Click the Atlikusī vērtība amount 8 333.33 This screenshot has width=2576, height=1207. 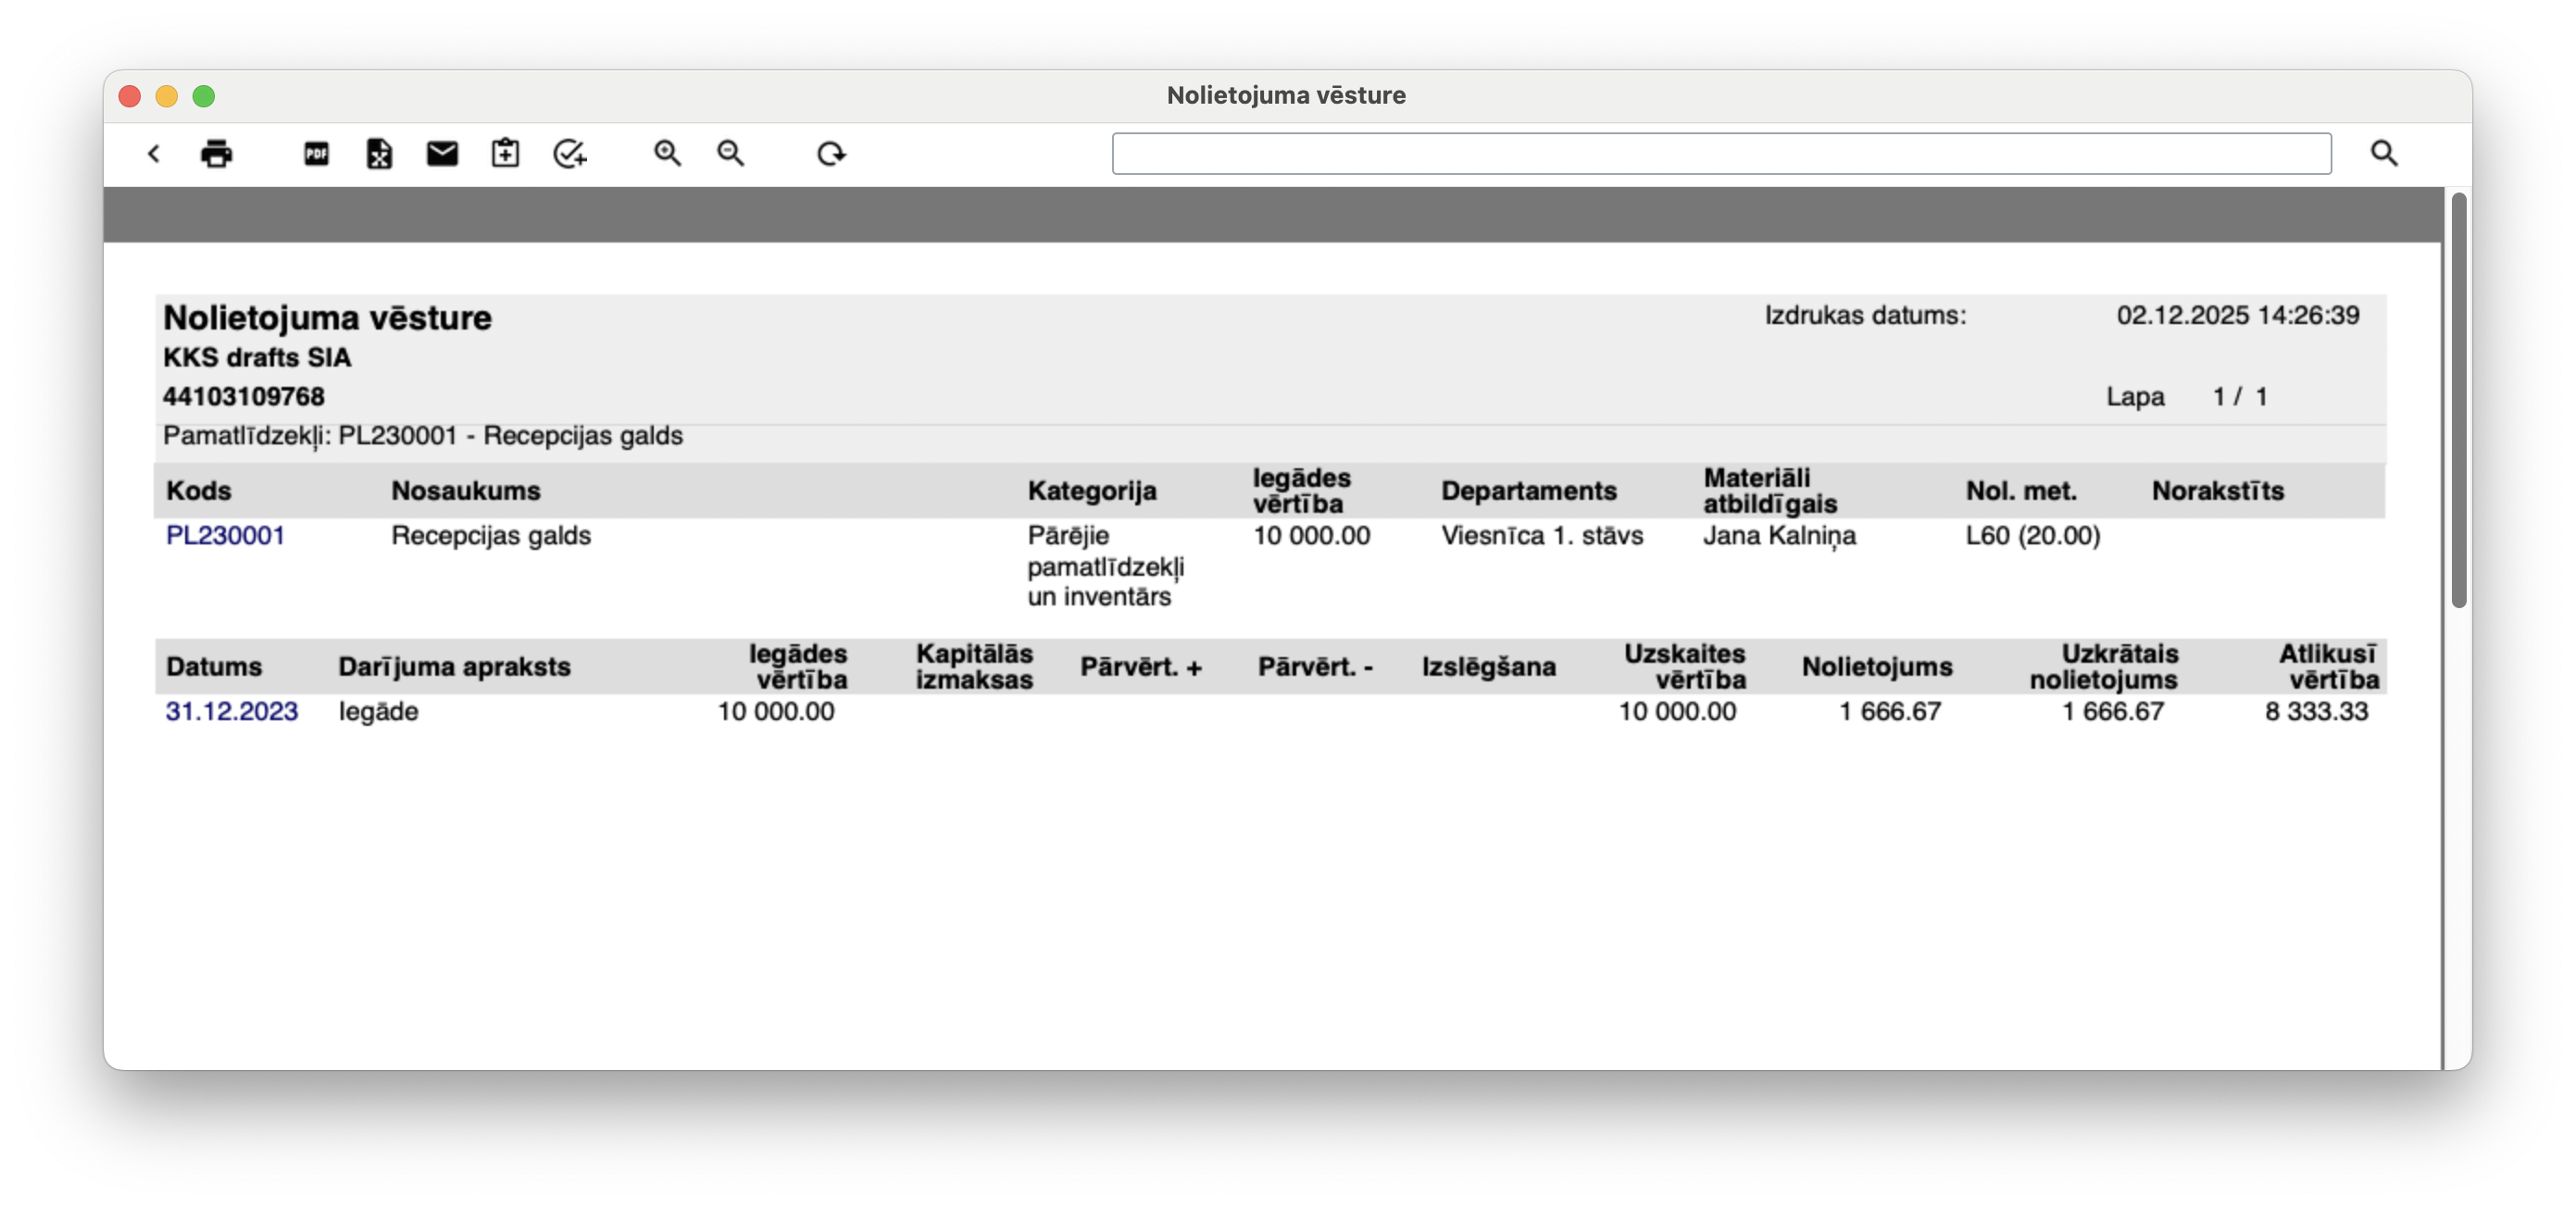(2316, 711)
